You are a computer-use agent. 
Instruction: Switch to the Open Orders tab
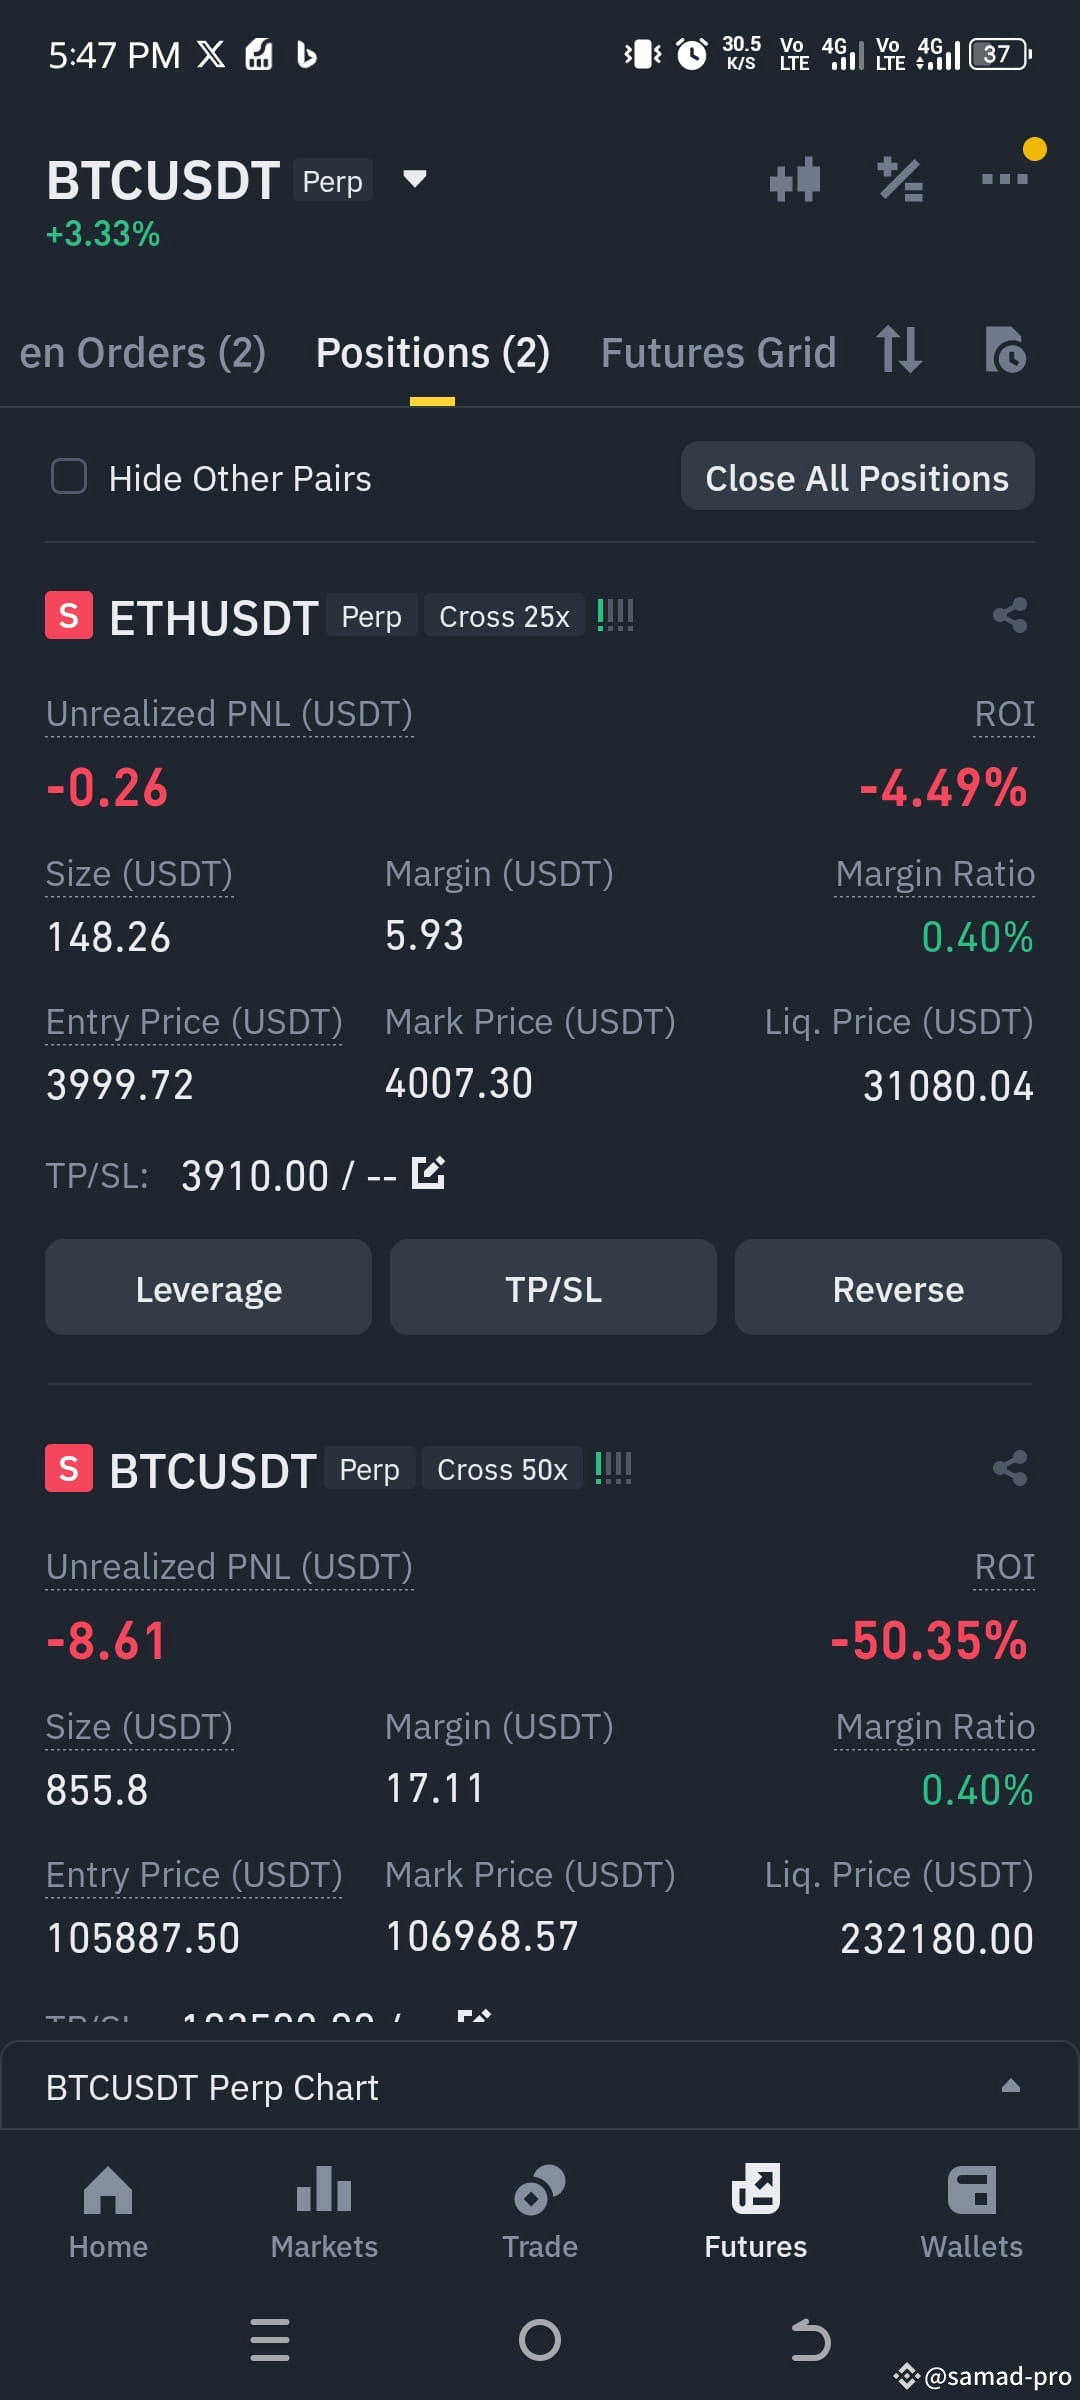click(143, 353)
